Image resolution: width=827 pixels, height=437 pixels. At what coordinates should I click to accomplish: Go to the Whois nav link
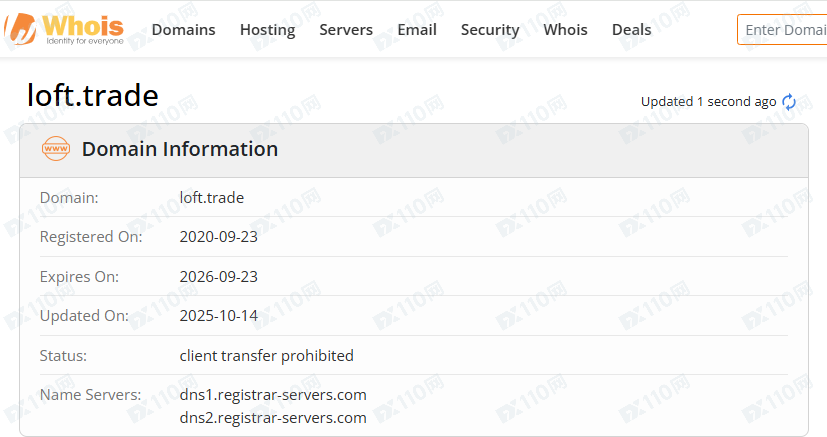pyautogui.click(x=566, y=30)
